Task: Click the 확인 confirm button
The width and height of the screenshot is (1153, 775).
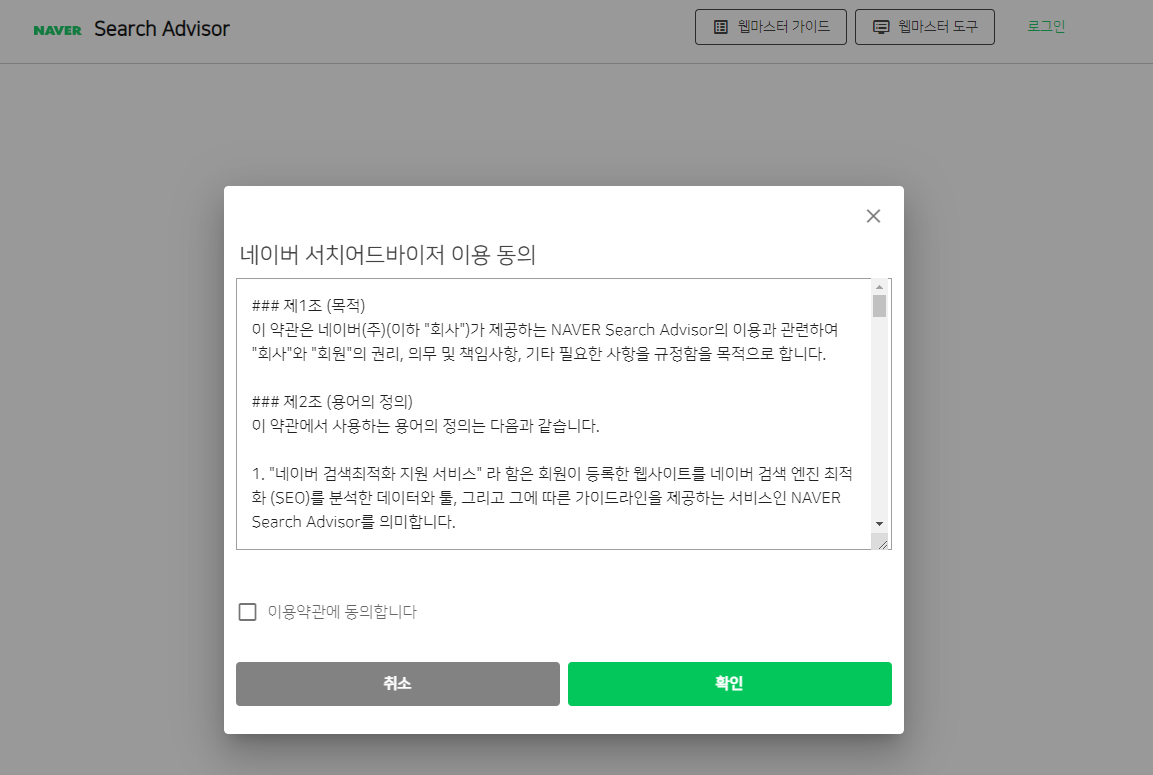Action: (x=729, y=684)
